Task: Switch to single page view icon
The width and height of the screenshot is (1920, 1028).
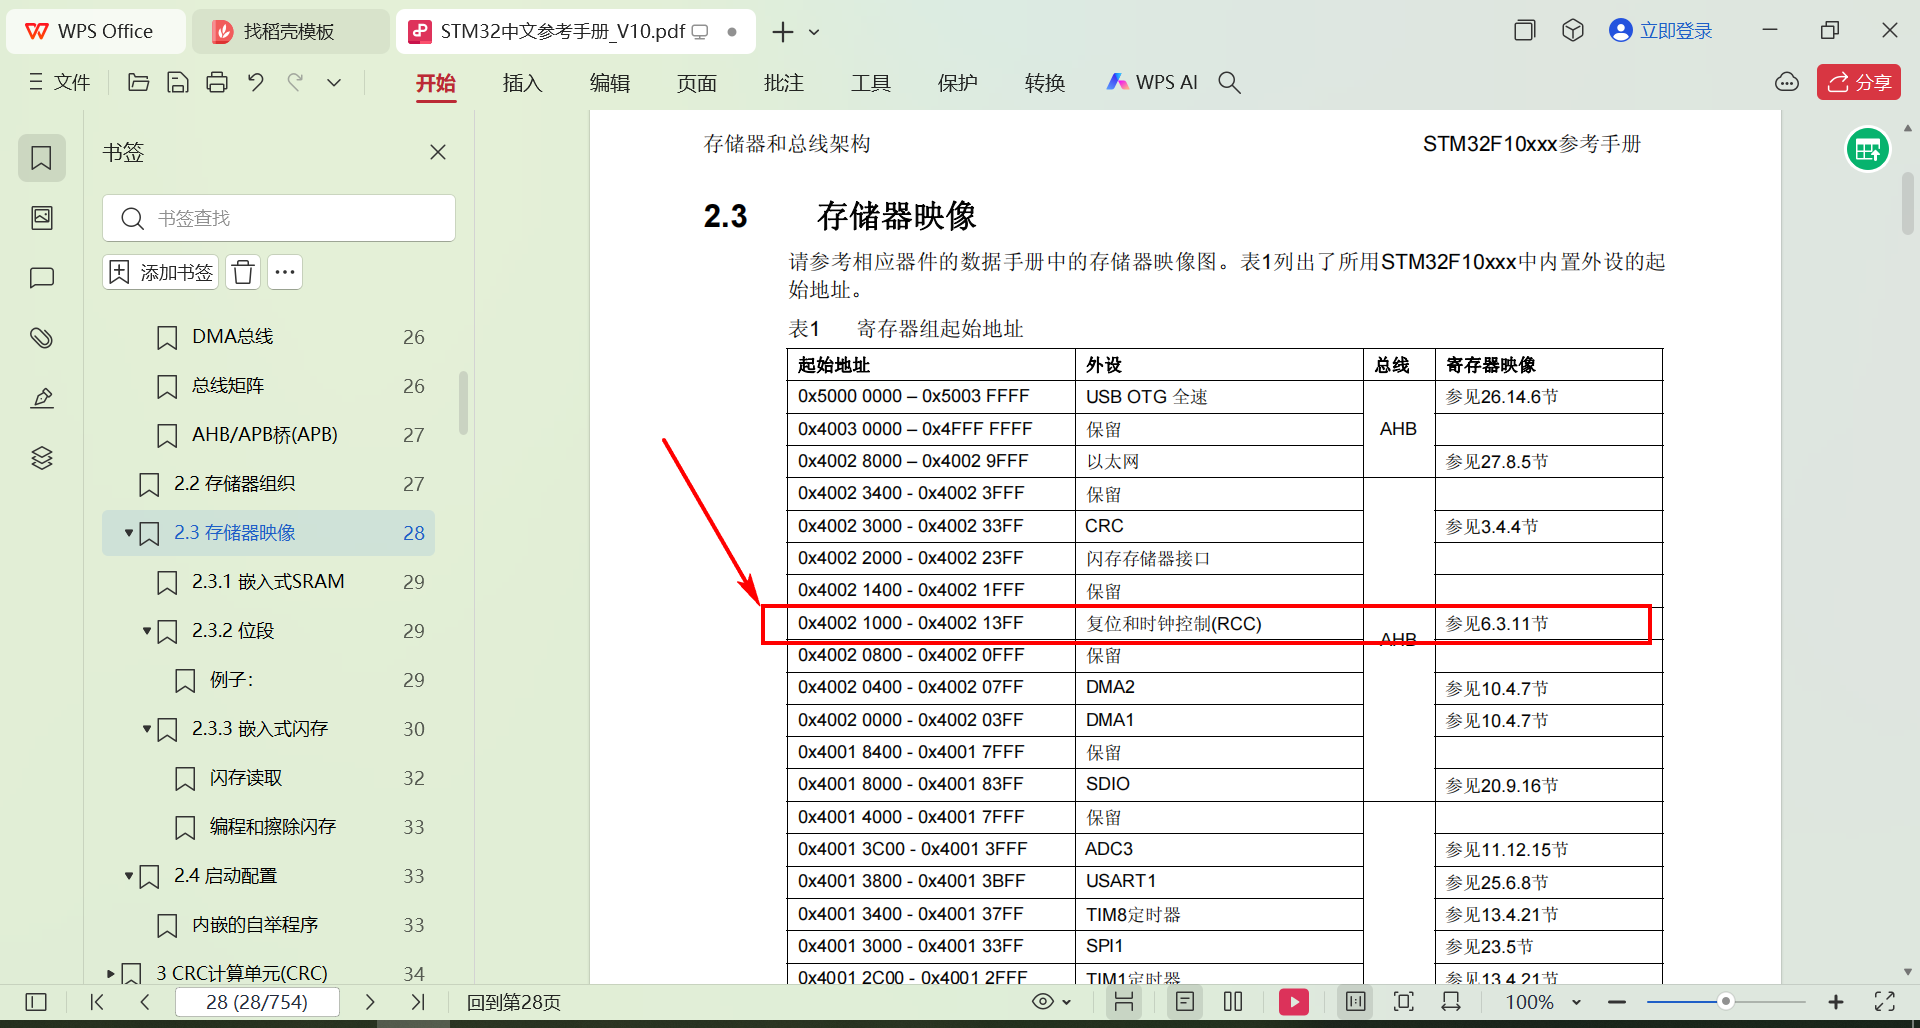Action: point(1185,1001)
